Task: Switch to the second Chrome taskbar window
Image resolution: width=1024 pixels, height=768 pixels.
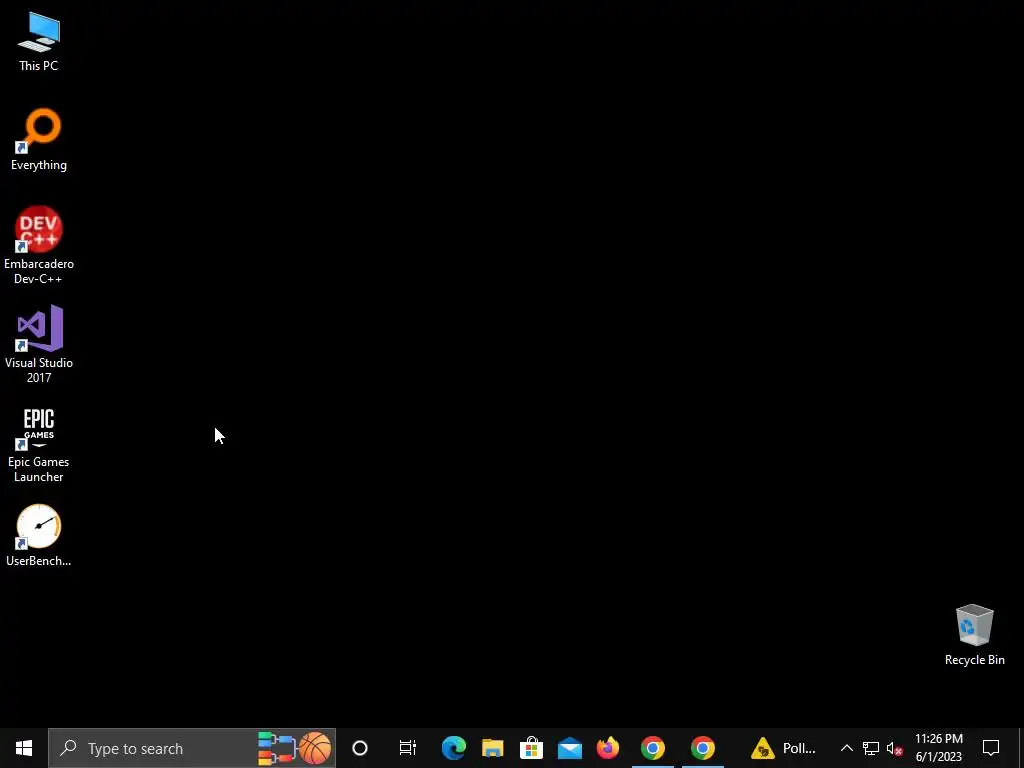Action: pos(703,748)
